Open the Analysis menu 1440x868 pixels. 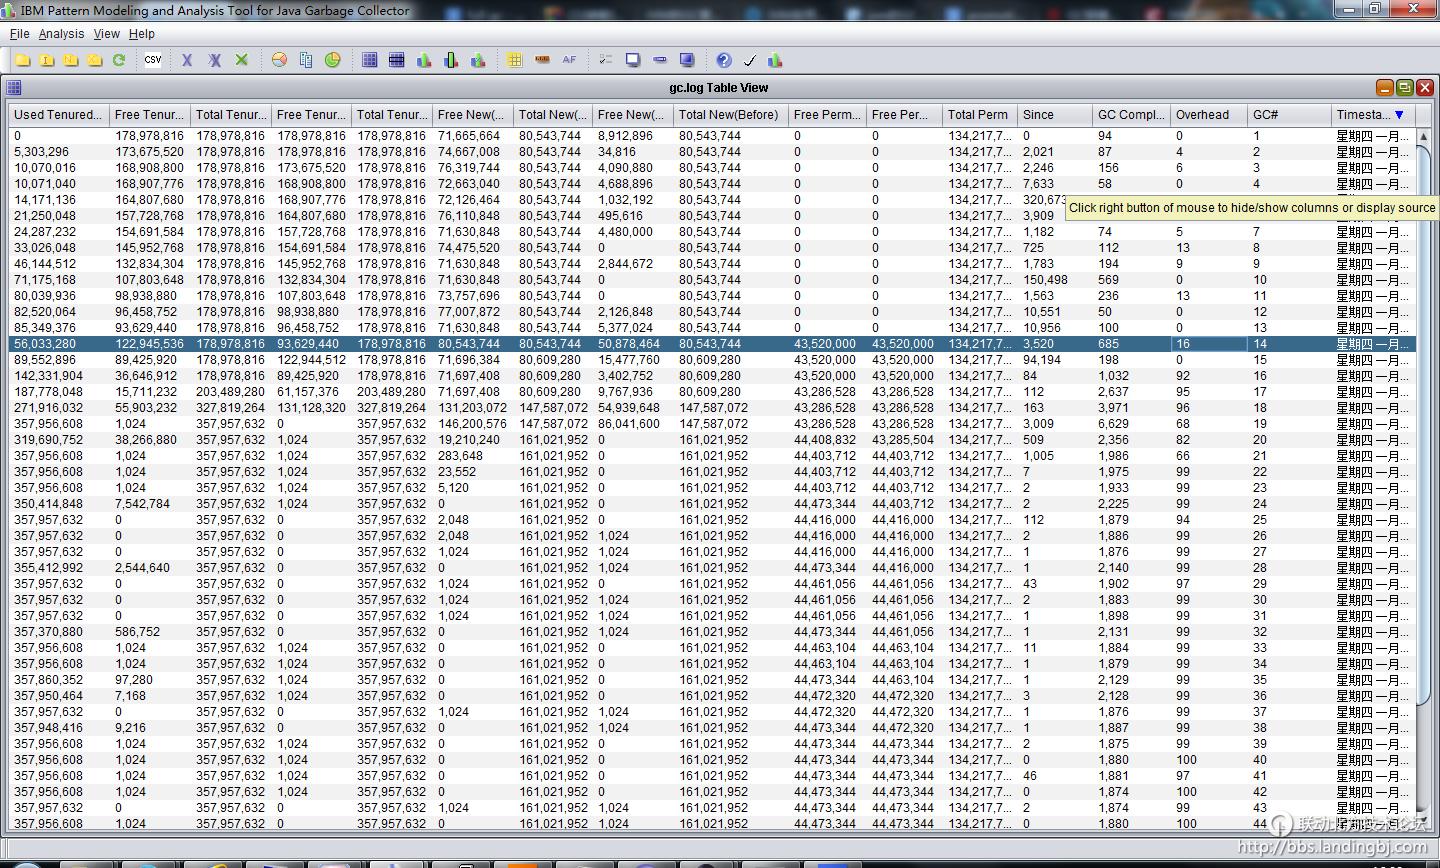tap(61, 34)
